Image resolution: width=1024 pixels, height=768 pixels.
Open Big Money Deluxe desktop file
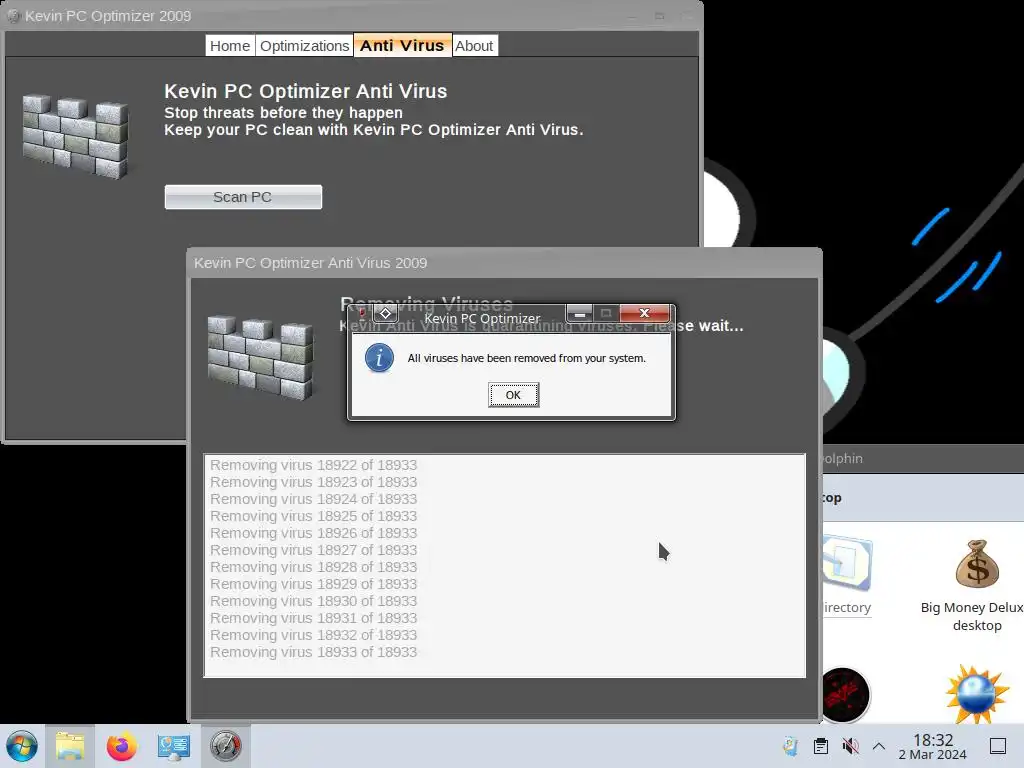(x=976, y=585)
